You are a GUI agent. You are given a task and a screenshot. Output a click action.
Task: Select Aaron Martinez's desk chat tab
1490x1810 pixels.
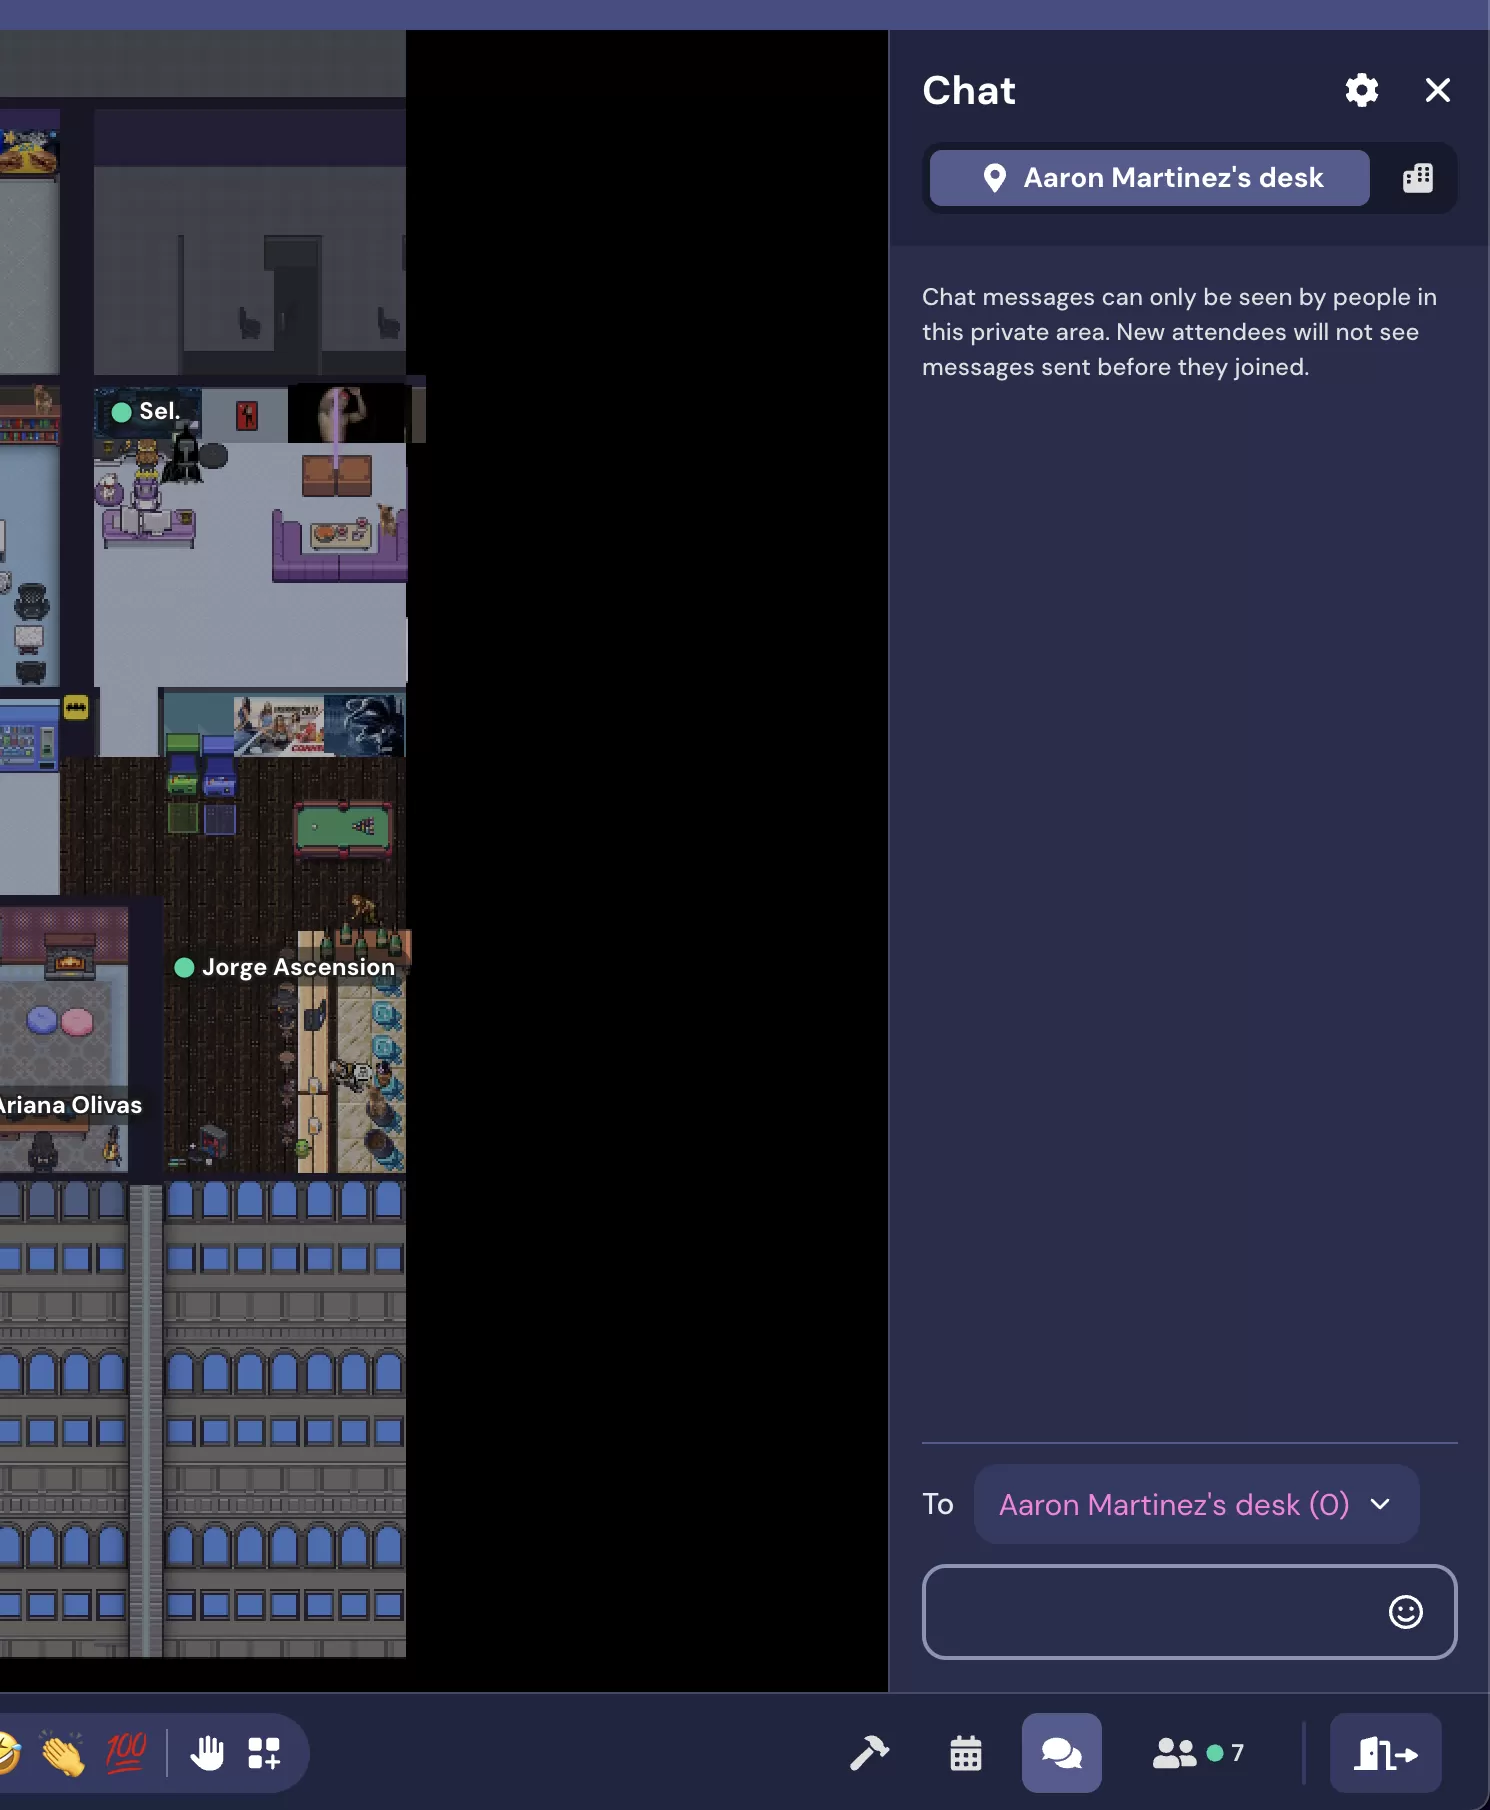1149,178
